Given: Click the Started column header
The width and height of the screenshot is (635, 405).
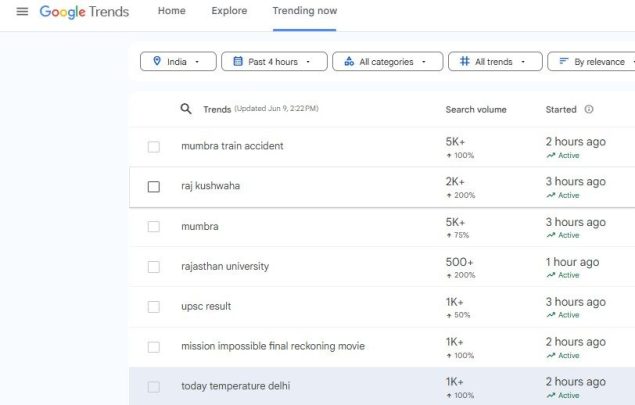Looking at the screenshot, I should [x=560, y=109].
